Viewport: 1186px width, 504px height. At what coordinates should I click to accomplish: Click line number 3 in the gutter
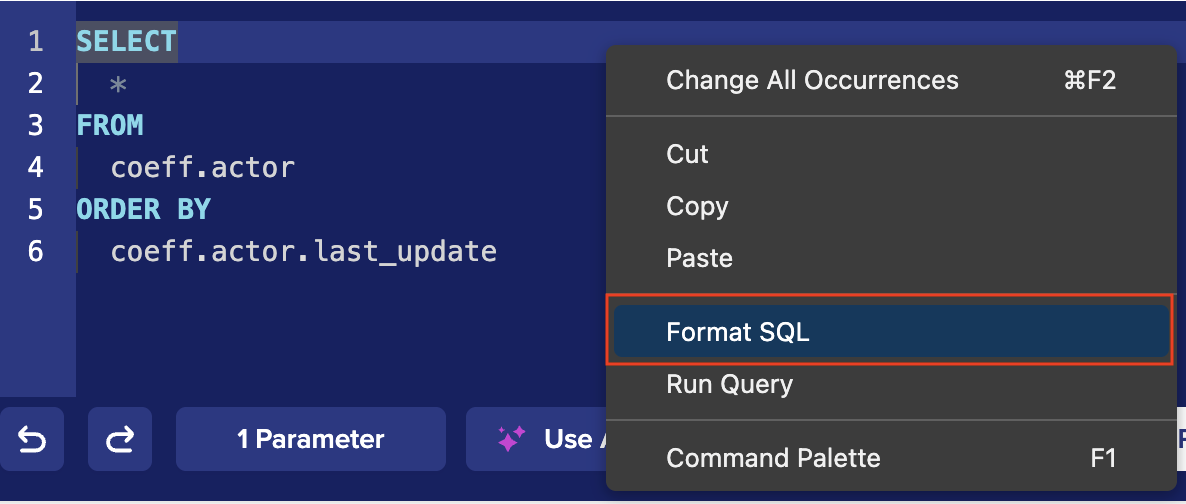pos(36,125)
